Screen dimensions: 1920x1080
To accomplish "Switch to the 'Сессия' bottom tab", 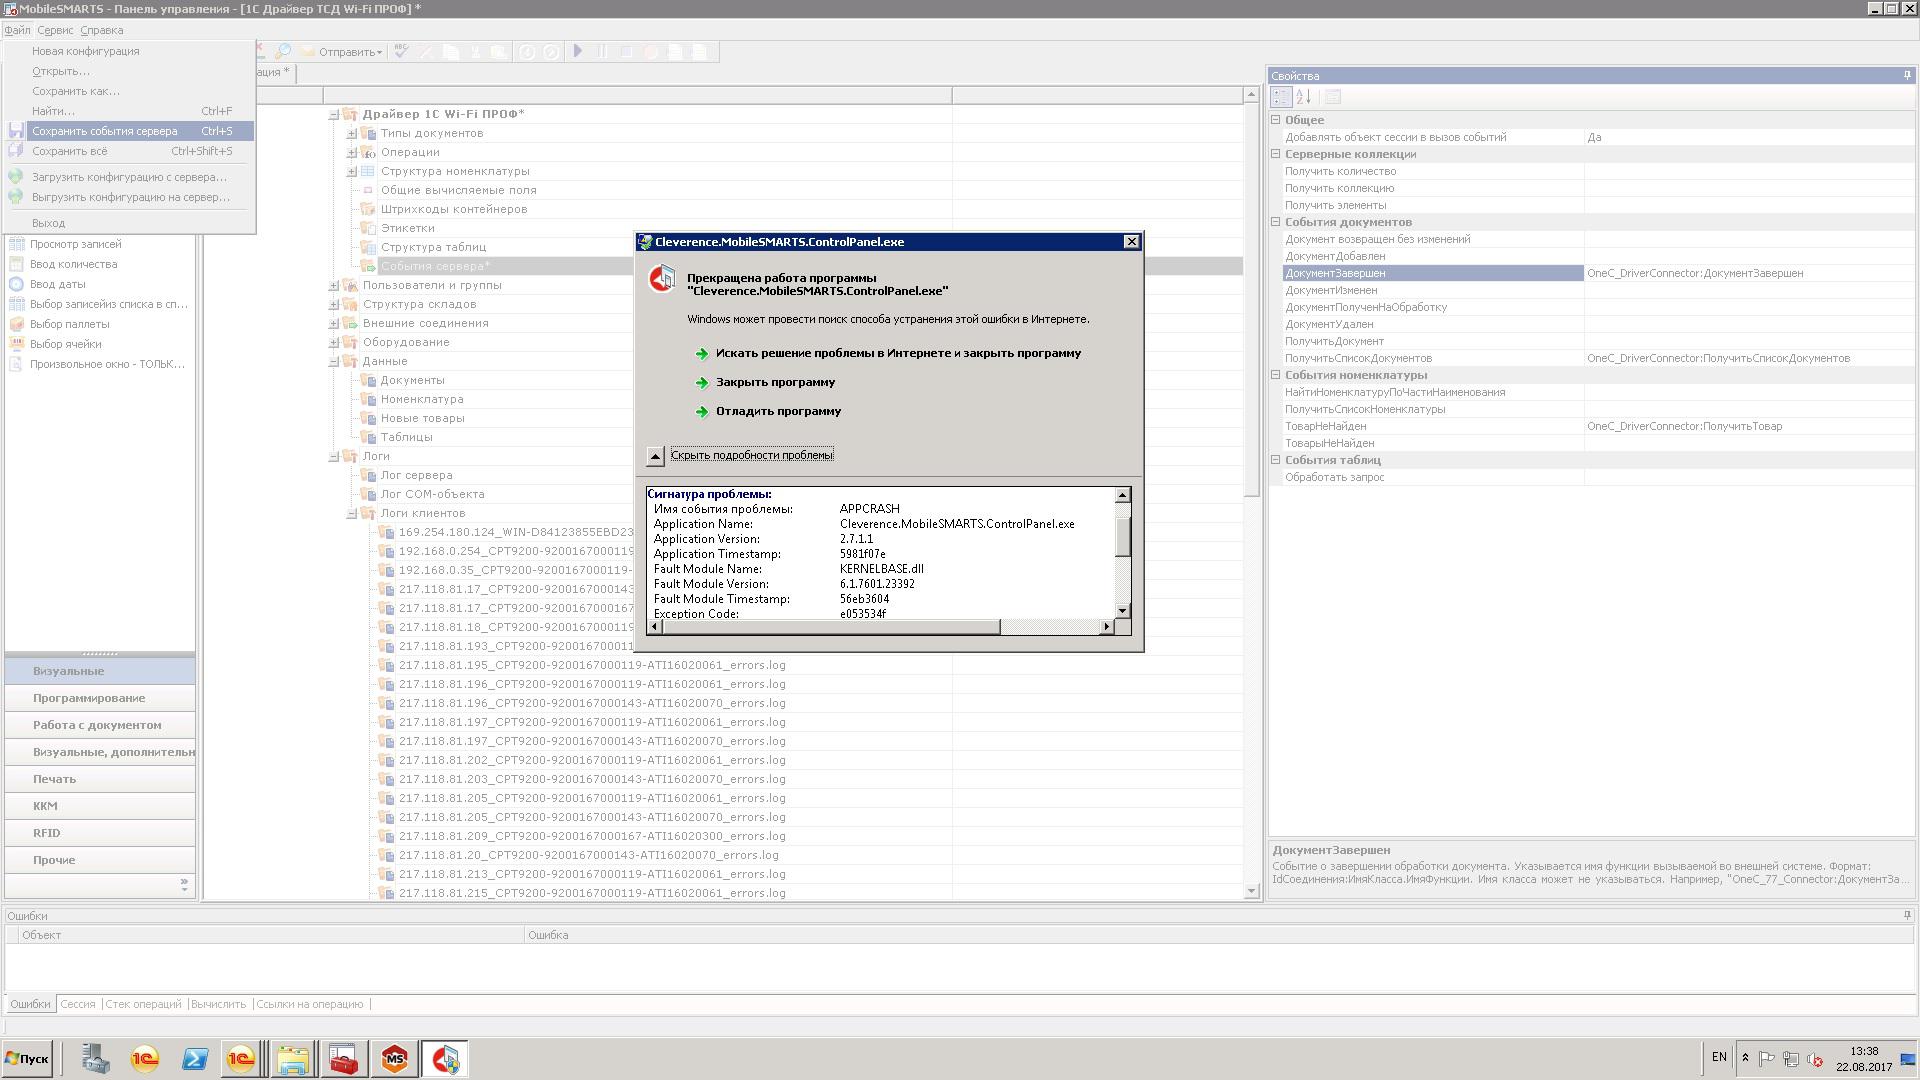I will coord(77,1004).
